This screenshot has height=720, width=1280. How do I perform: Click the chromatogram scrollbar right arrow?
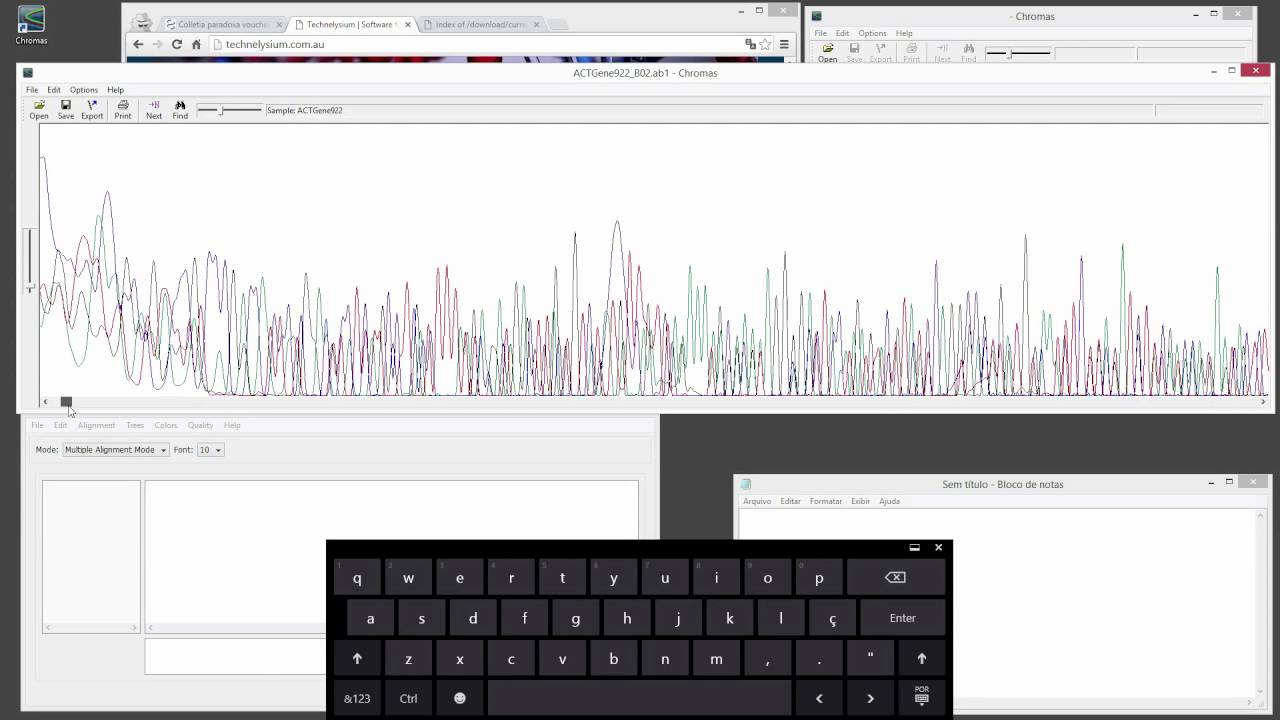point(1263,402)
